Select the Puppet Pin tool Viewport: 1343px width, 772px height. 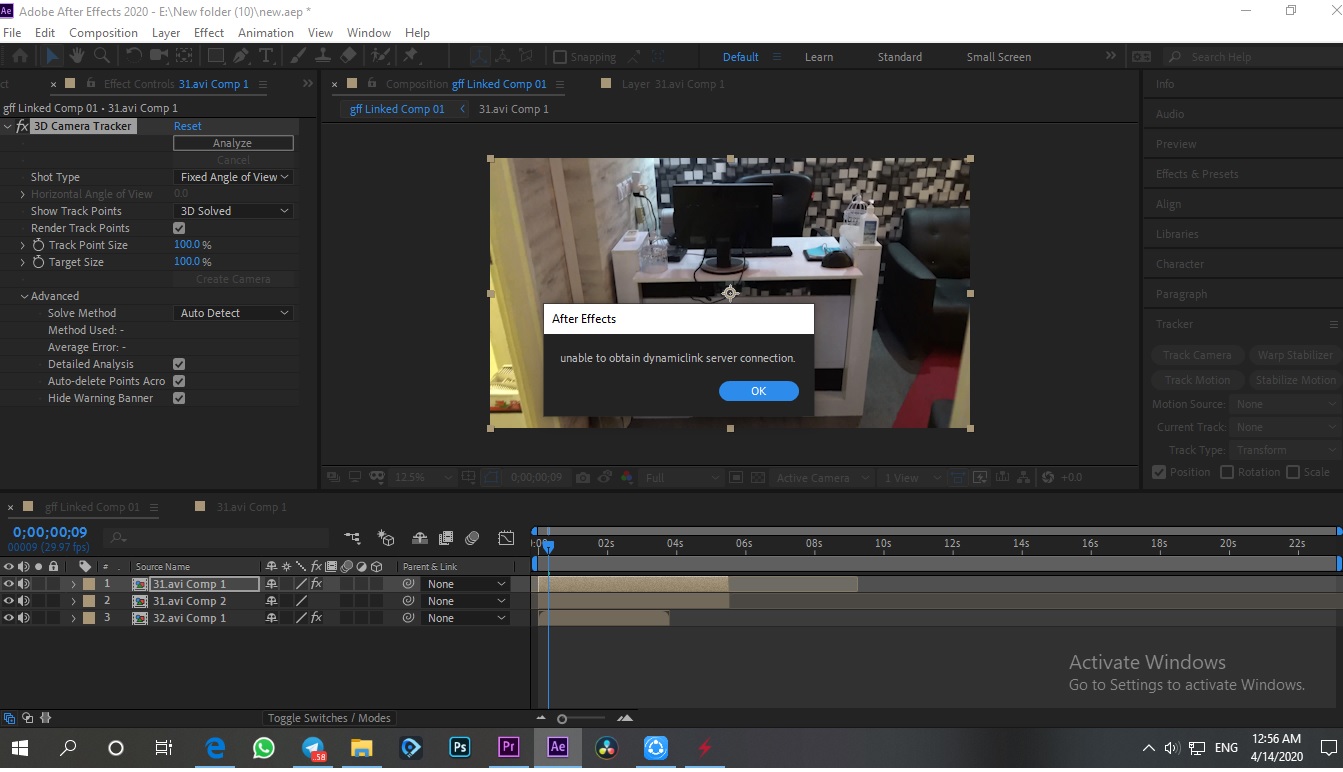[x=410, y=56]
